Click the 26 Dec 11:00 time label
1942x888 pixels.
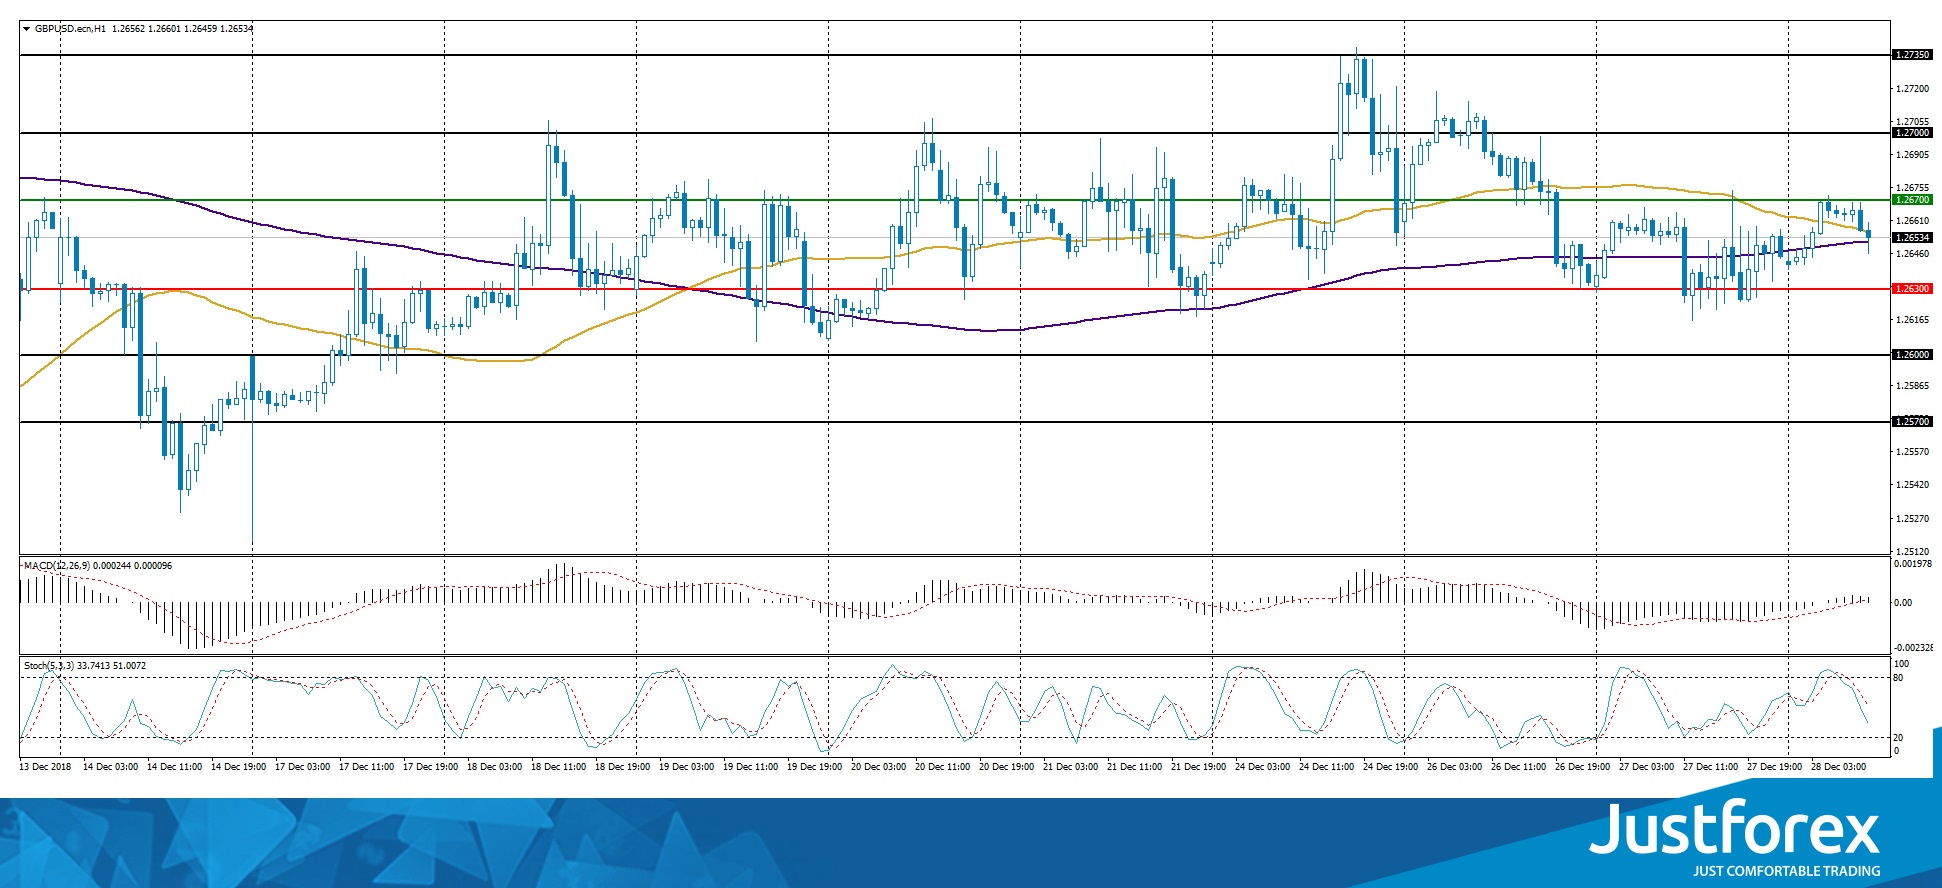(x=1518, y=767)
